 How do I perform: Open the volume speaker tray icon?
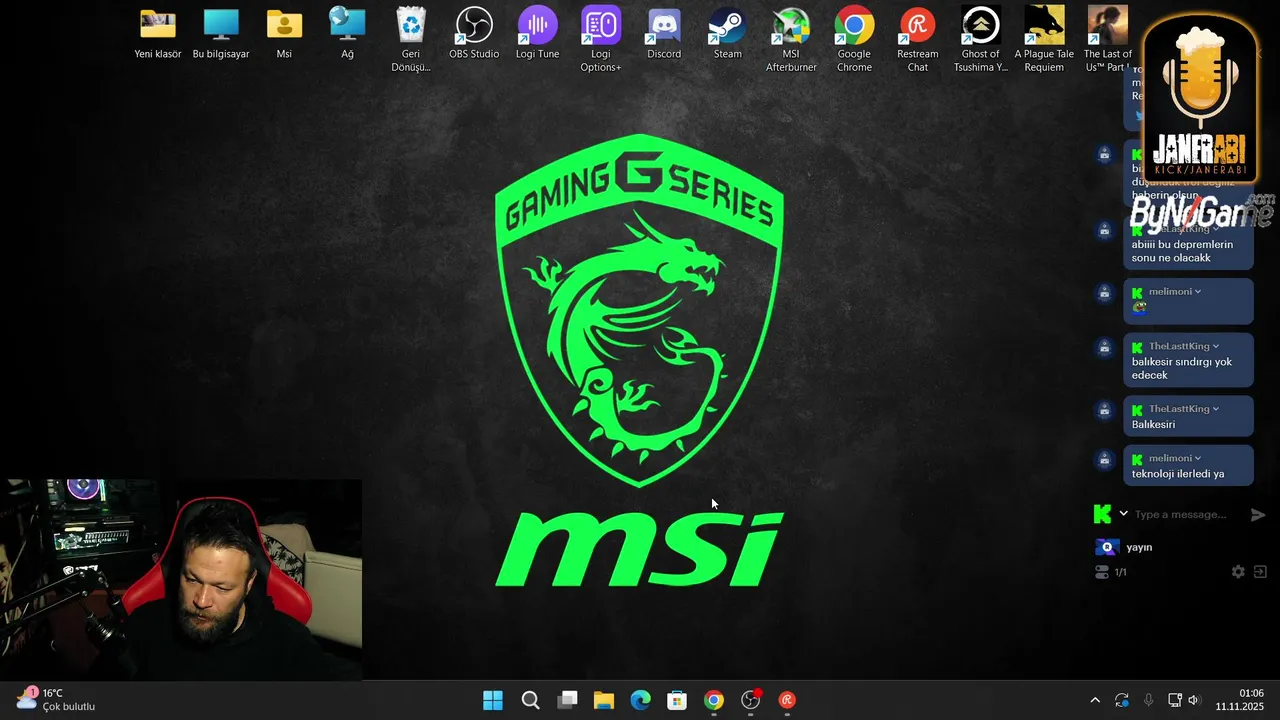(x=1193, y=700)
